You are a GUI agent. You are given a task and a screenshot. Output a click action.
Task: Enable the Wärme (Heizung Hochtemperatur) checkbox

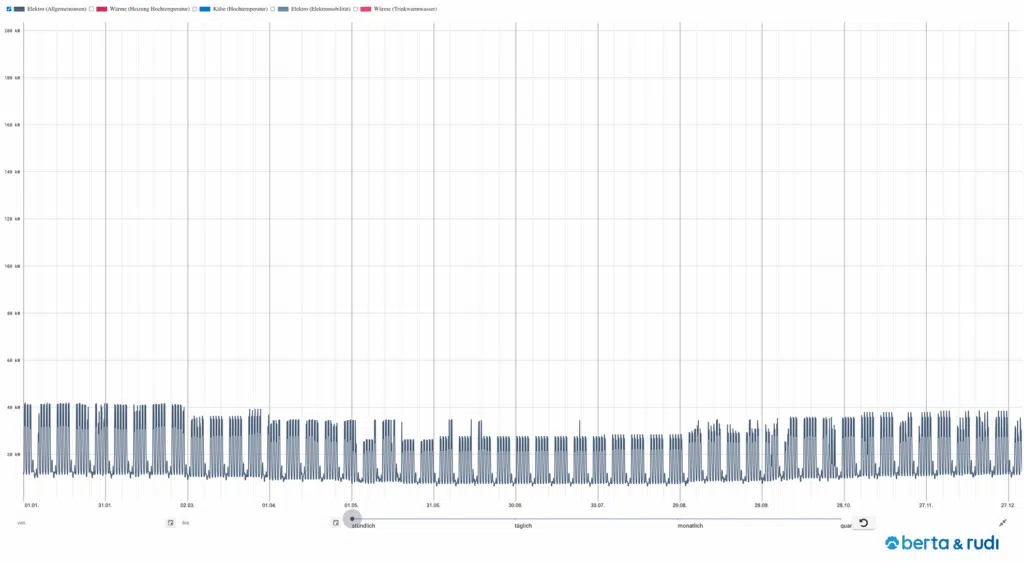(x=91, y=9)
